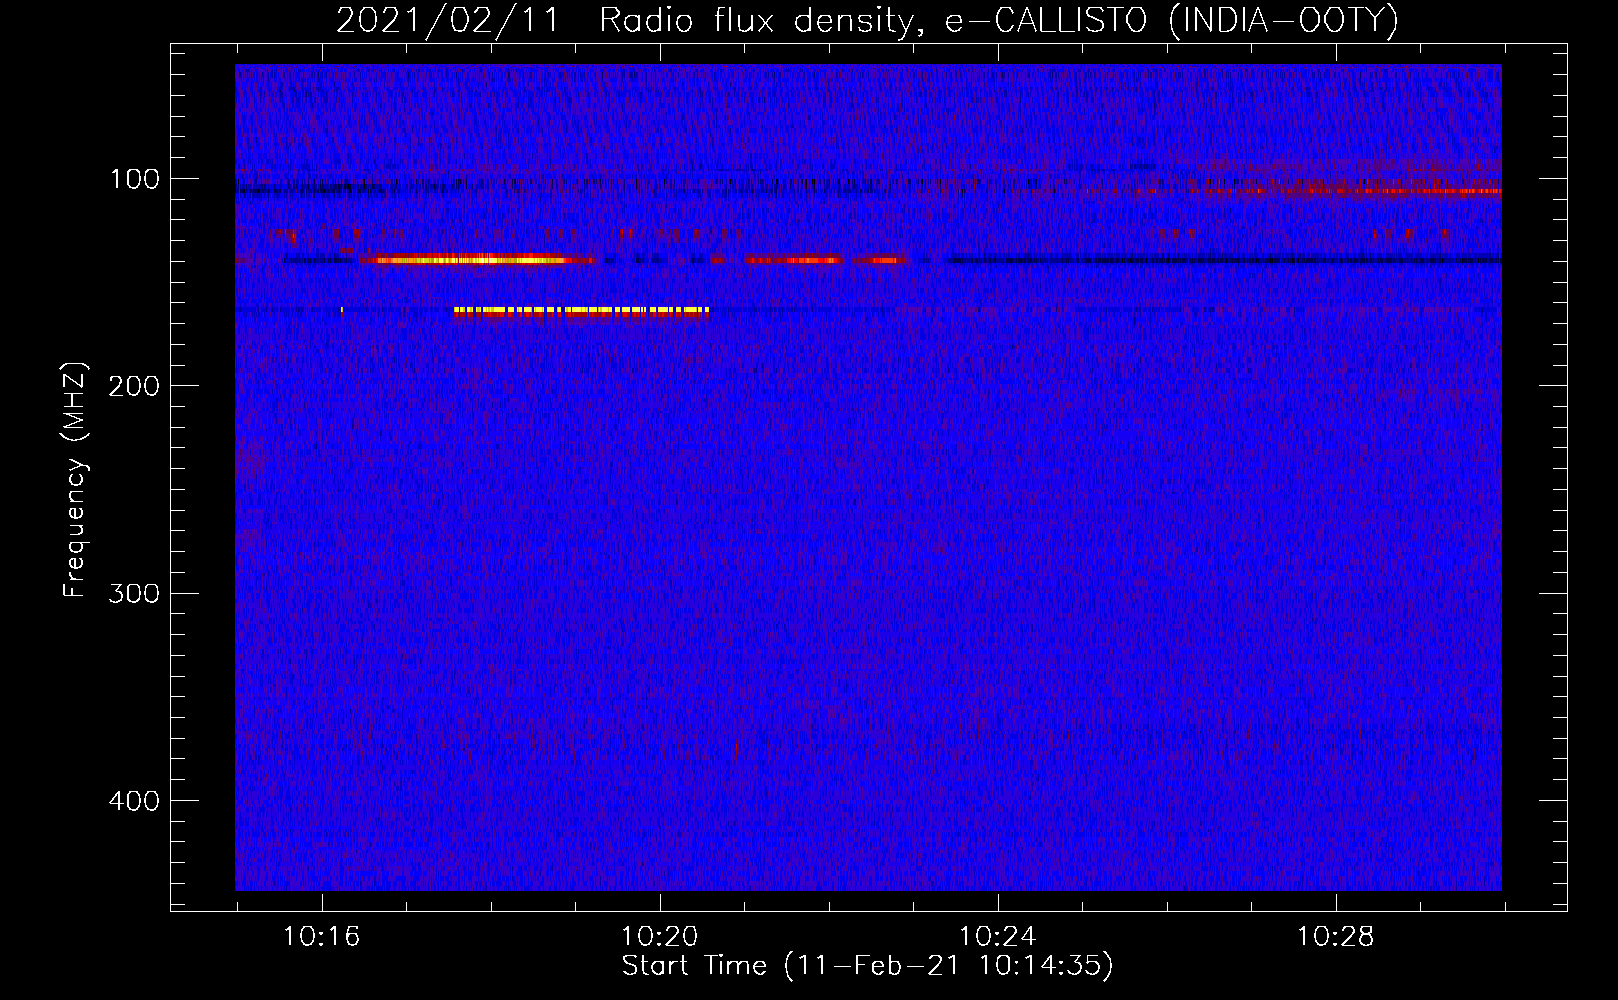Select the 'Start Time (11-Feb-21 10:14:35)' axis label
Screen dimensions: 1618x1000
coord(867,966)
